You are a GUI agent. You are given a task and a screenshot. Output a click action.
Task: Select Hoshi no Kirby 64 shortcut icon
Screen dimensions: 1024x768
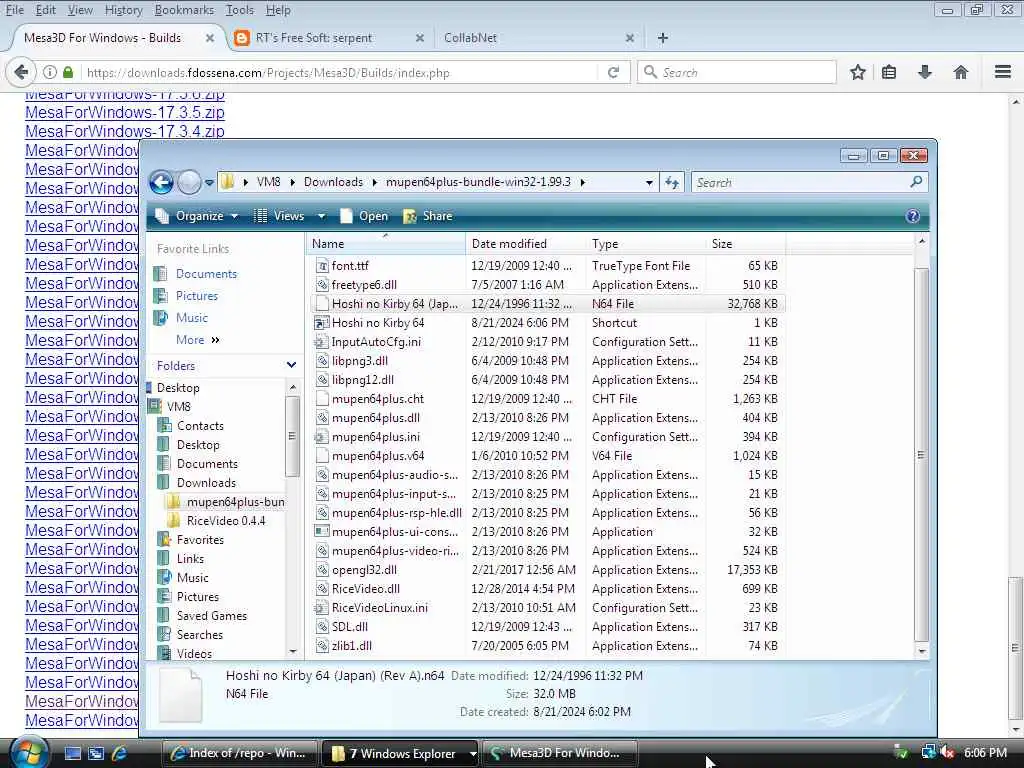pyautogui.click(x=321, y=323)
